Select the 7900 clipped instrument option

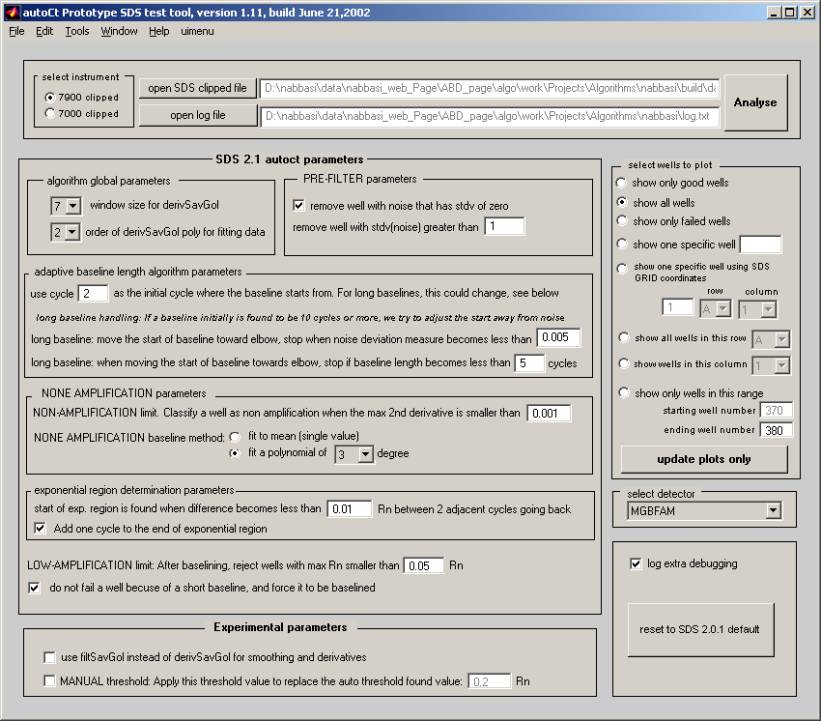point(51,97)
